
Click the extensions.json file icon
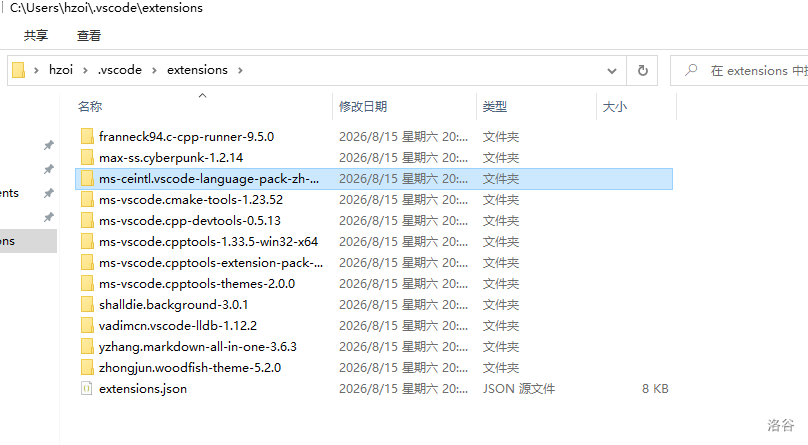tap(87, 388)
